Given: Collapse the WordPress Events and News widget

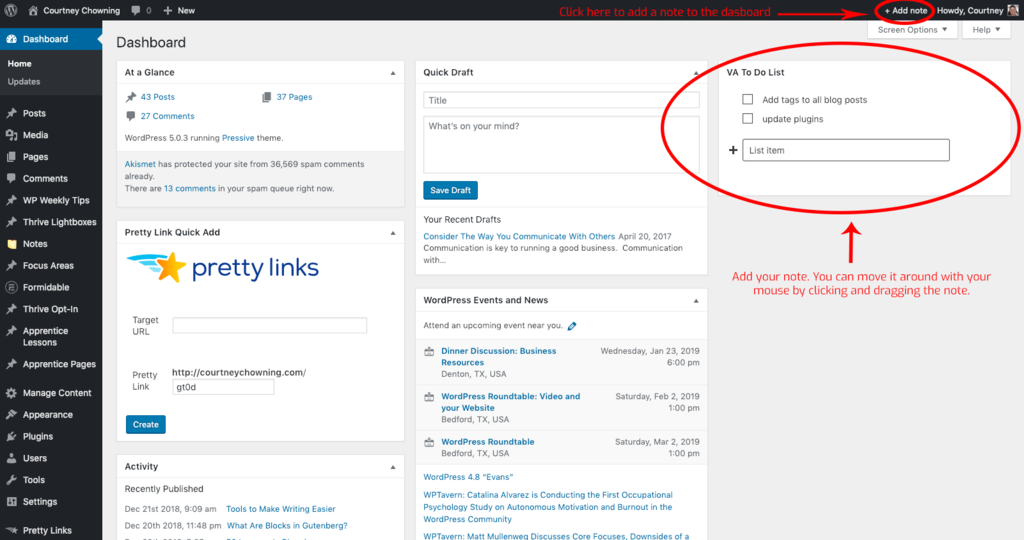Looking at the screenshot, I should (x=696, y=301).
